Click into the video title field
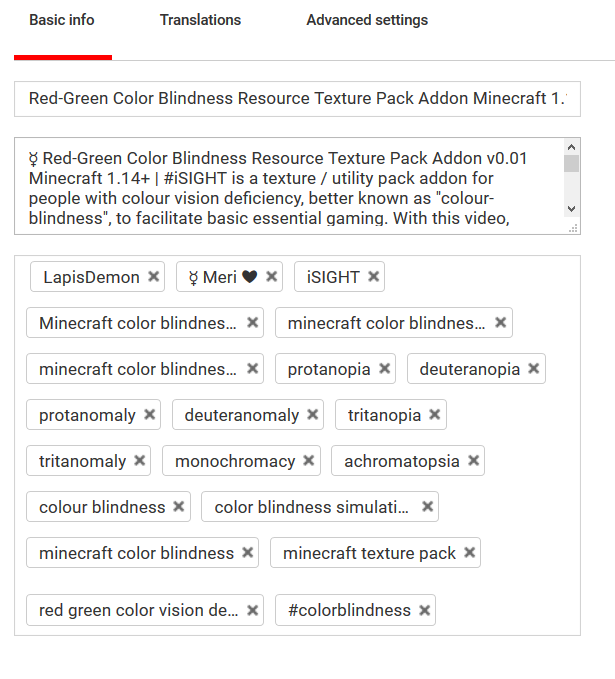Image resolution: width=615 pixels, height=679 pixels. click(297, 99)
